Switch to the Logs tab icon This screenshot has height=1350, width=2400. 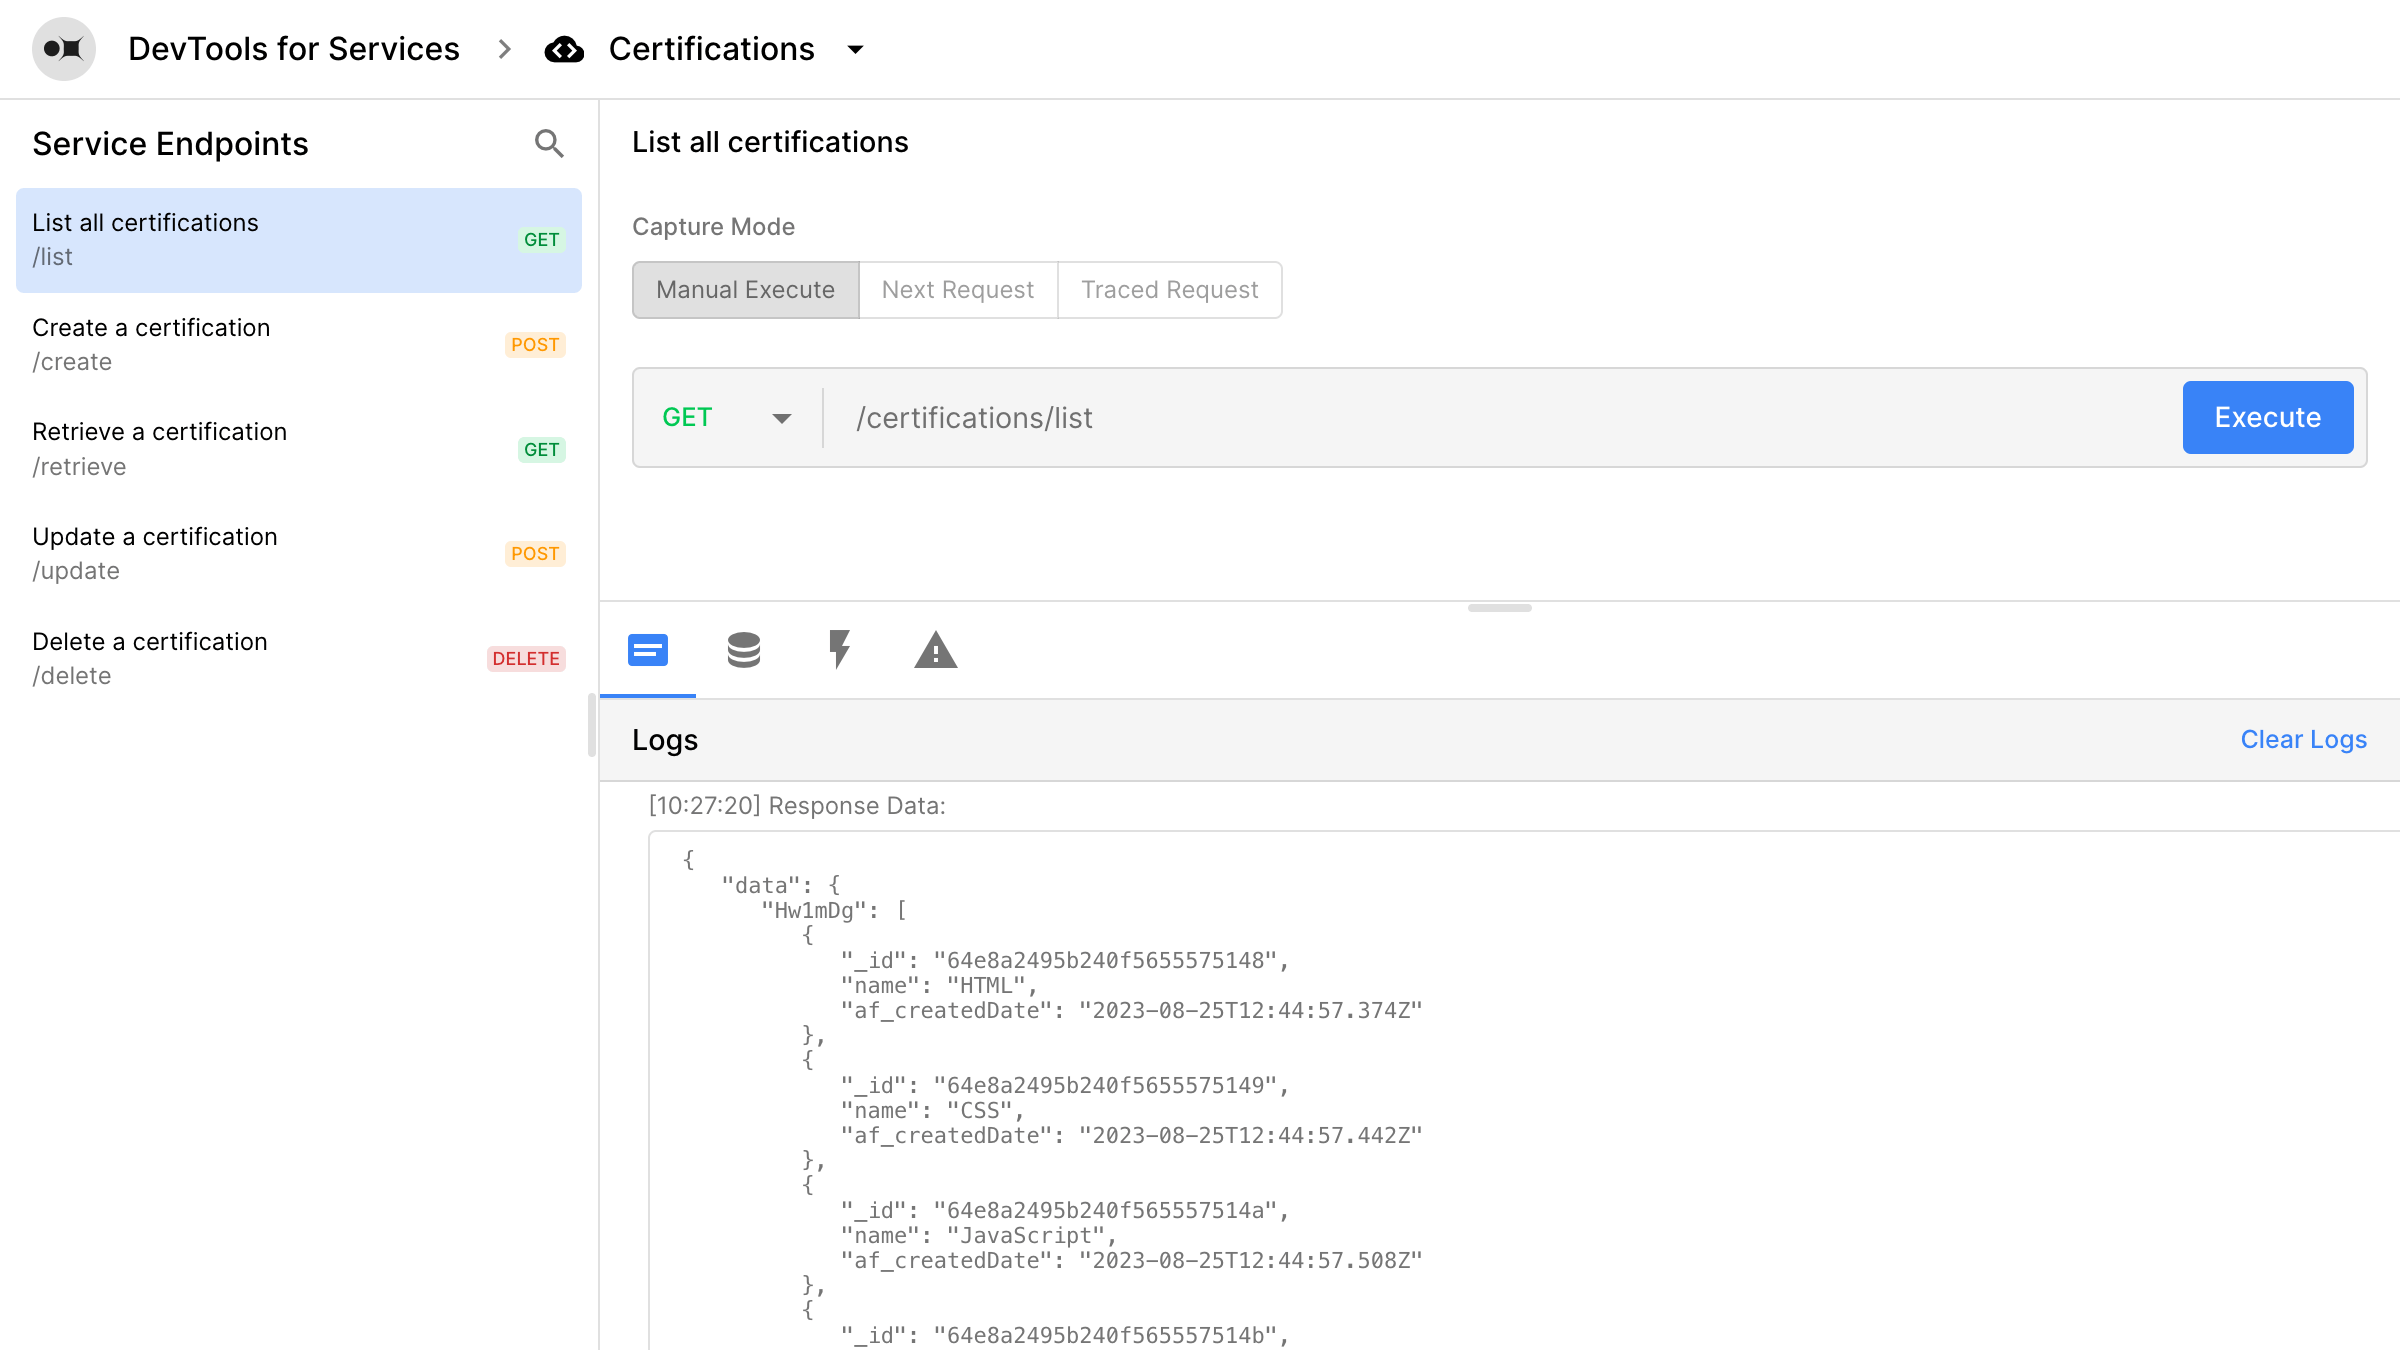[x=648, y=650]
